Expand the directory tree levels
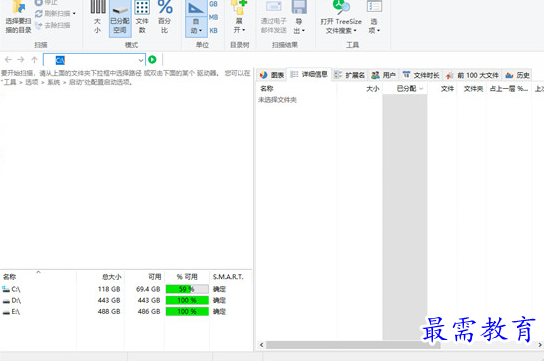 pyautogui.click(x=239, y=17)
